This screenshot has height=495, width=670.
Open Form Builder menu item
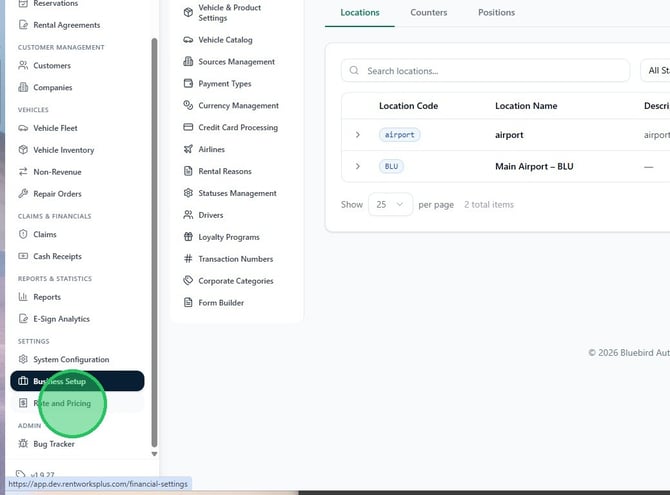click(236, 303)
